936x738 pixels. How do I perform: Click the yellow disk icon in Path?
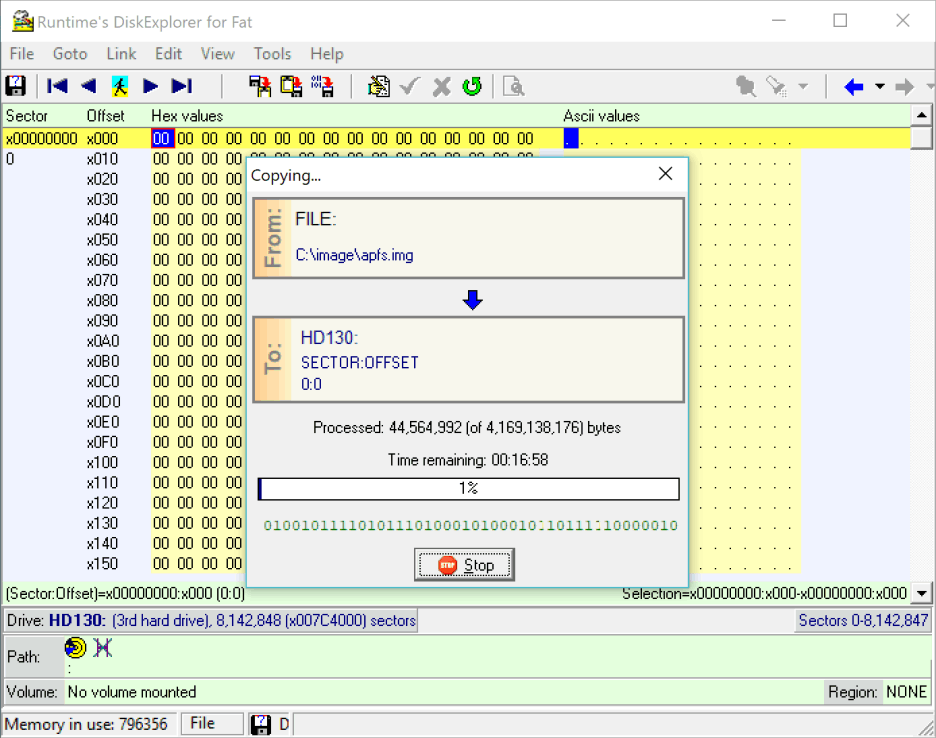tap(76, 649)
